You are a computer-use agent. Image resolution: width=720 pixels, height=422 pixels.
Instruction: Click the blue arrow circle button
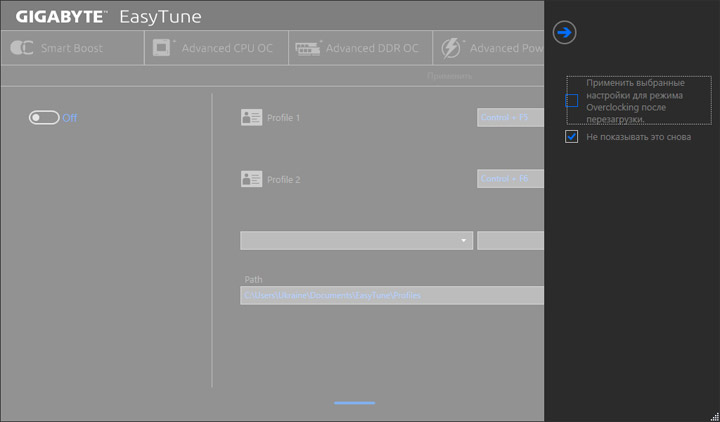coord(564,33)
